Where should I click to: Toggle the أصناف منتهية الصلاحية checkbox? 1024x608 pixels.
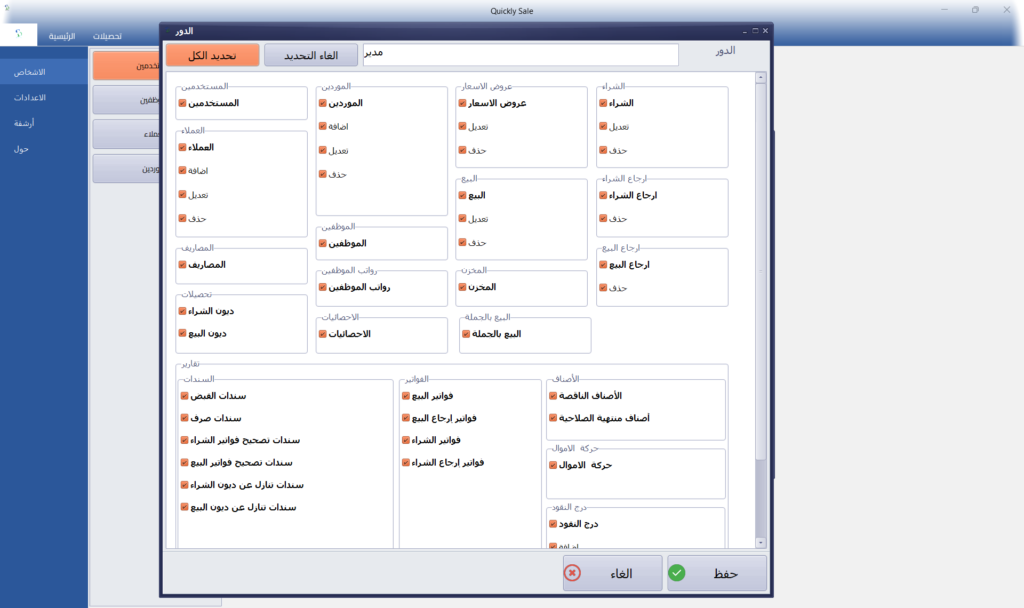click(553, 418)
